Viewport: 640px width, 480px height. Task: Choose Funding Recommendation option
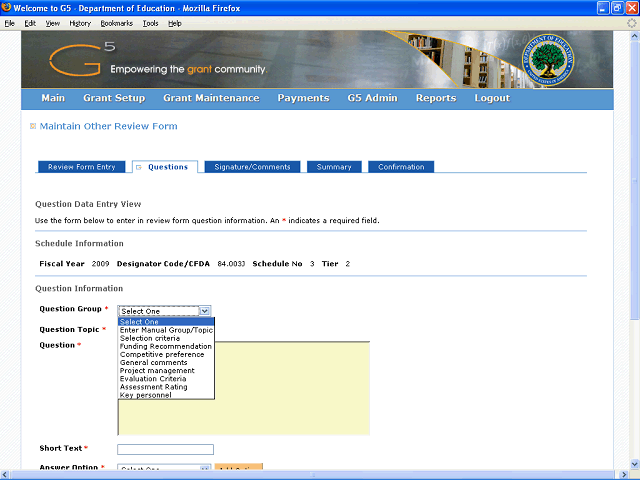166,347
